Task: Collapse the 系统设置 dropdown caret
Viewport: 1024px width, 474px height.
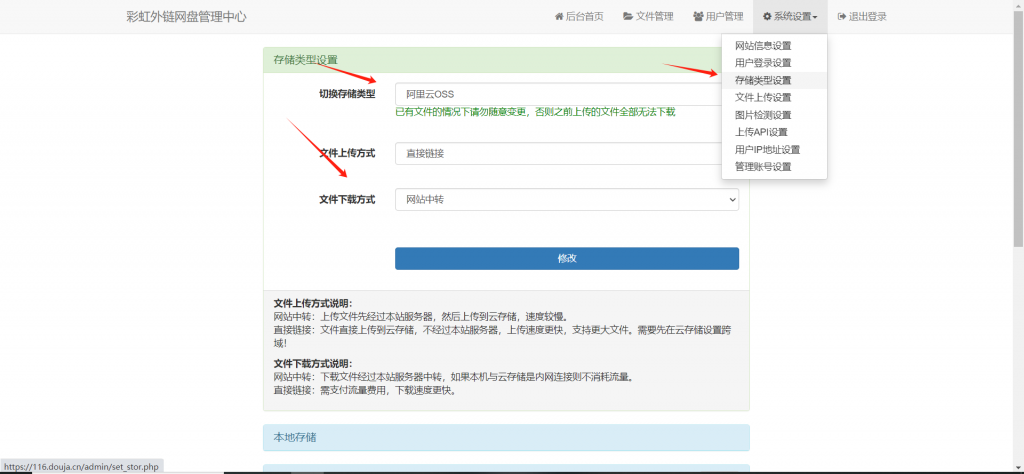Action: 815,18
